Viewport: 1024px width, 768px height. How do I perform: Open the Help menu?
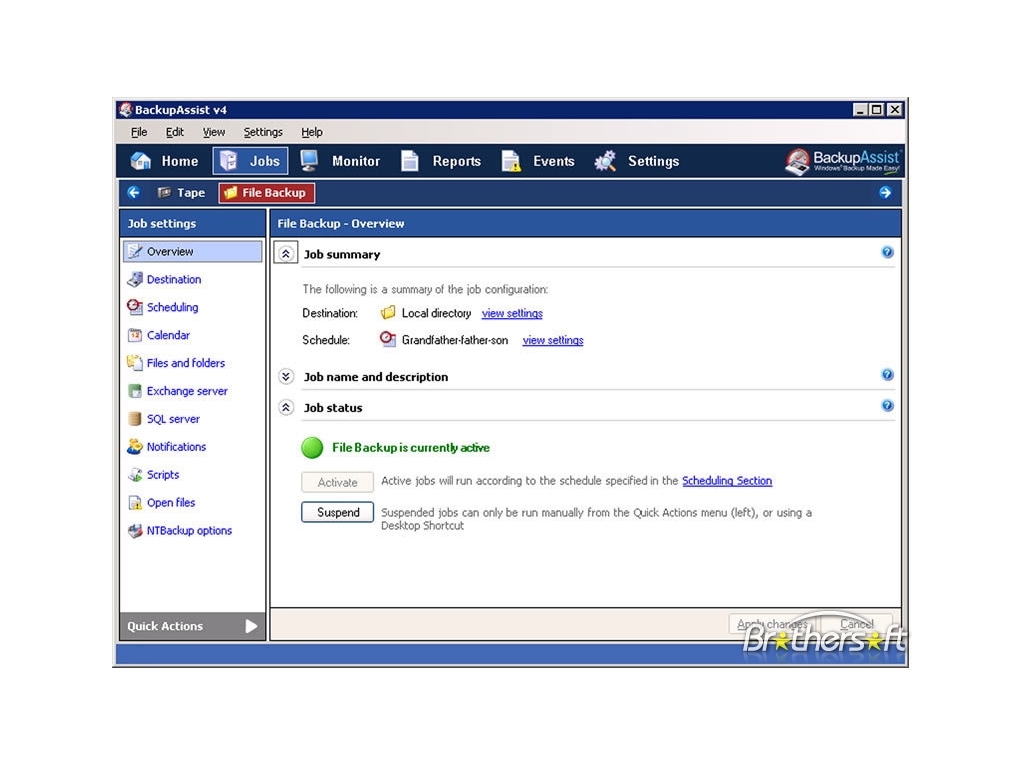pyautogui.click(x=312, y=132)
